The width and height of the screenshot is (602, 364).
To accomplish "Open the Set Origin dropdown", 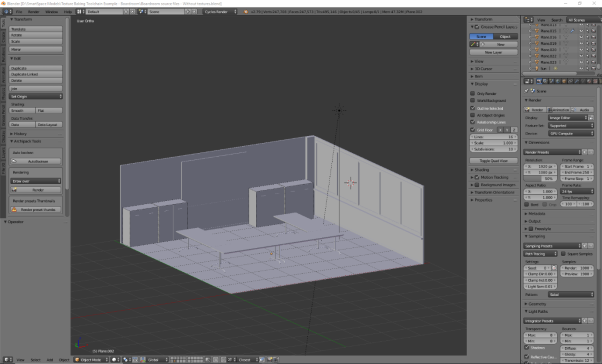I will [x=36, y=96].
